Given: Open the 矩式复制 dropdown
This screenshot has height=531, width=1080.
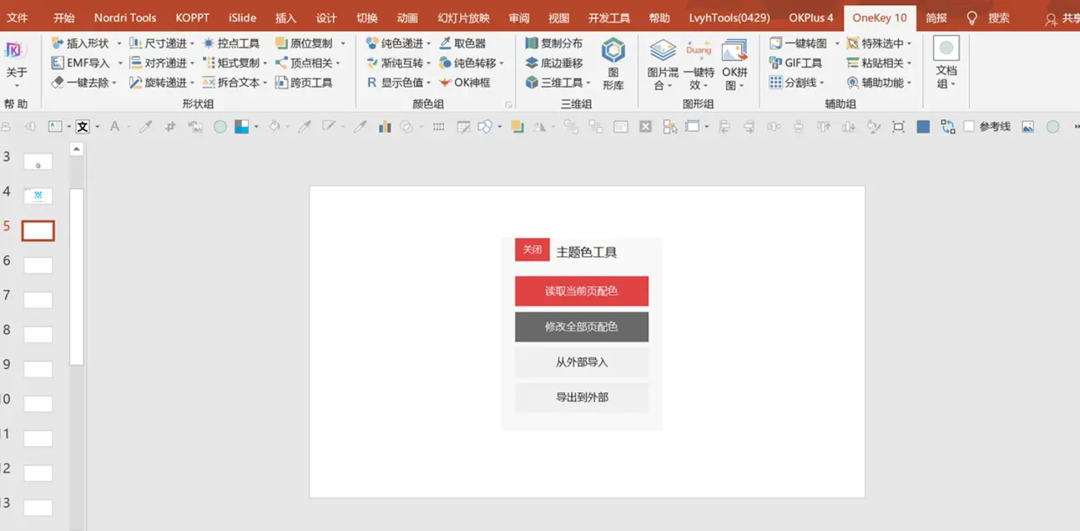Looking at the screenshot, I should (265, 63).
